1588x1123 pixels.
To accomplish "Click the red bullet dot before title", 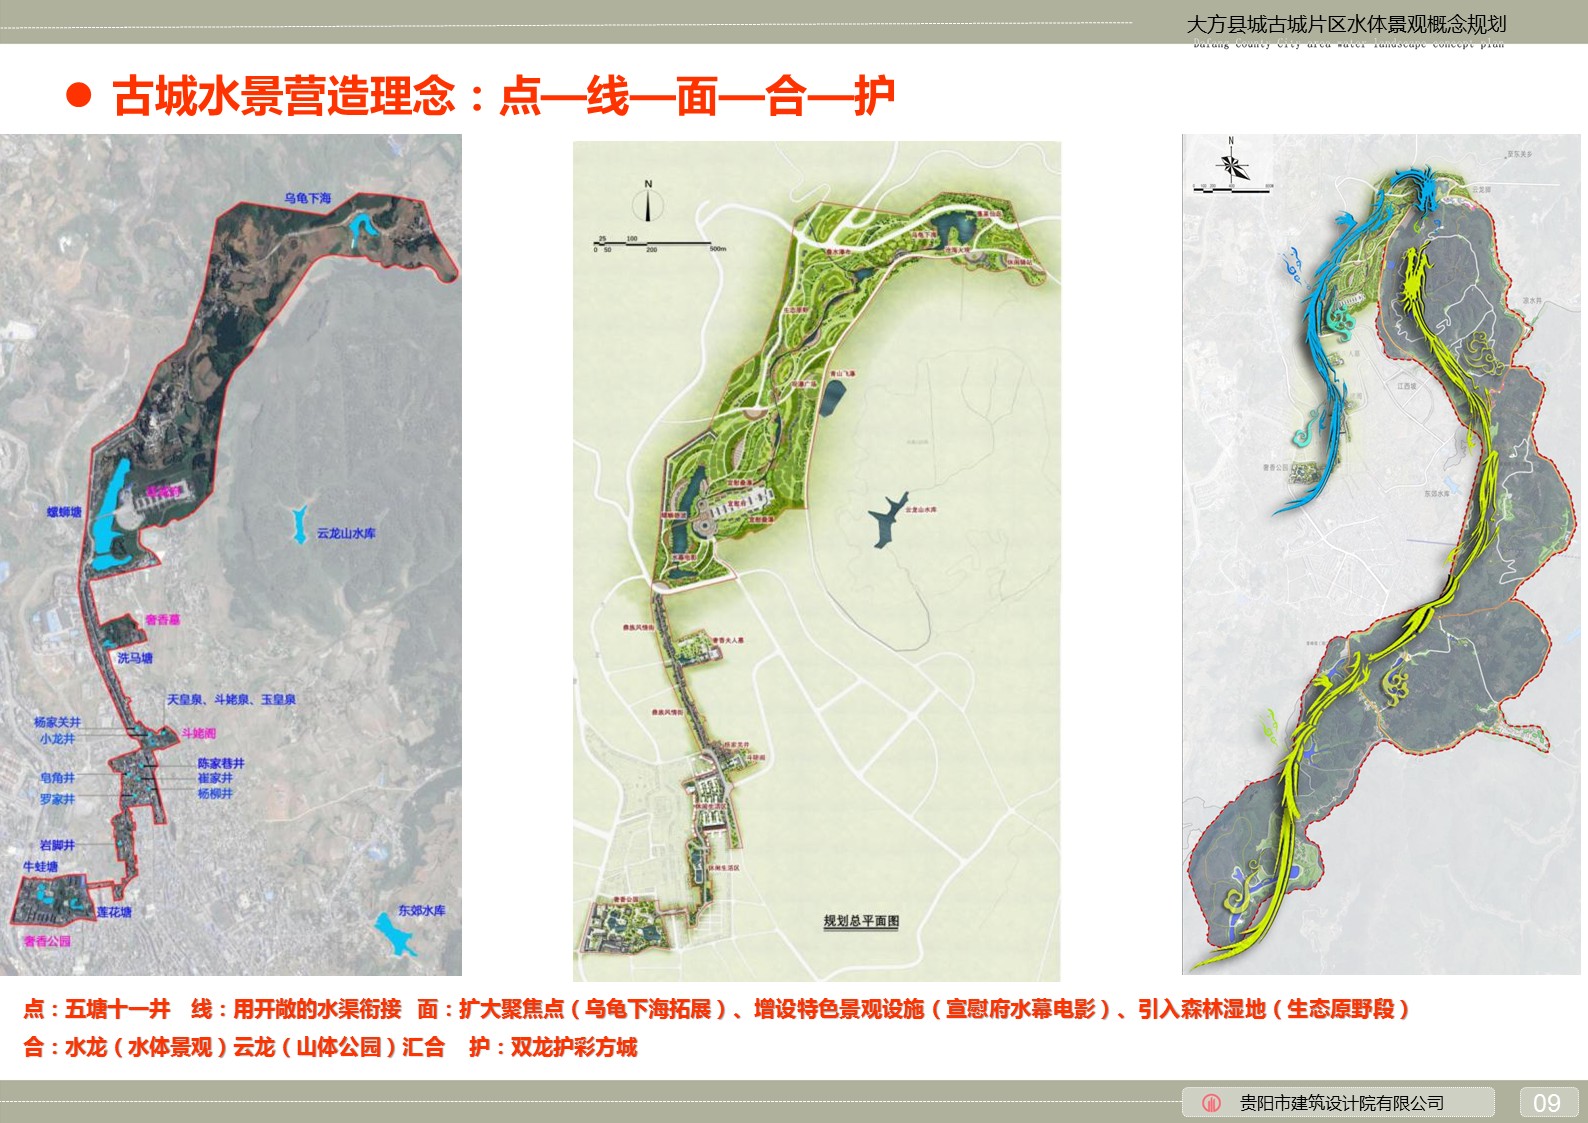I will pos(78,96).
